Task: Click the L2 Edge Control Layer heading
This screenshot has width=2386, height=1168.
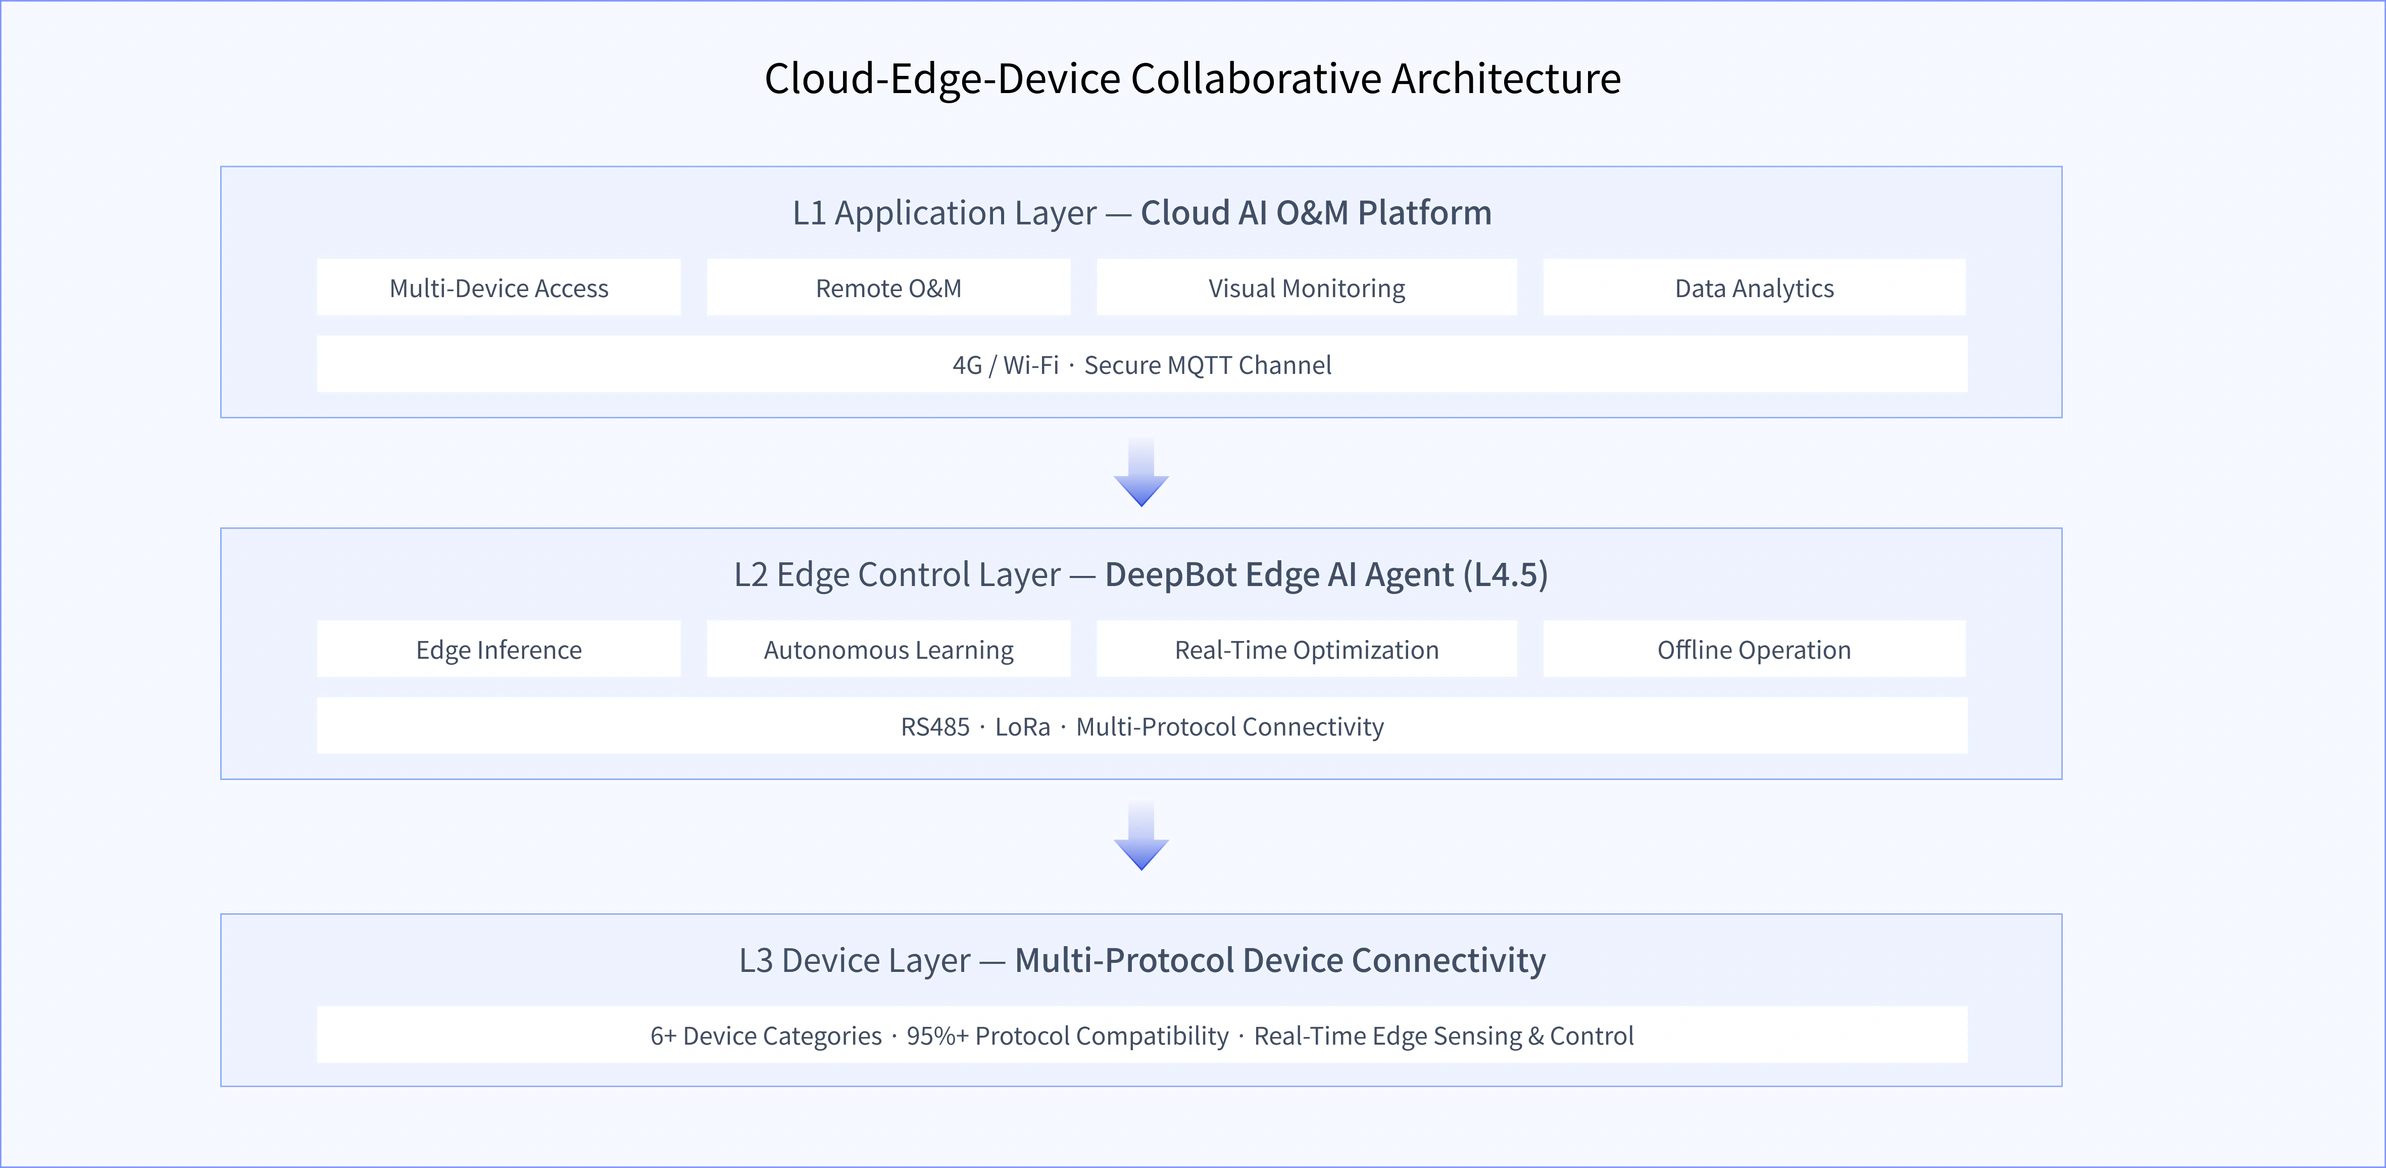Action: pos(1141,575)
